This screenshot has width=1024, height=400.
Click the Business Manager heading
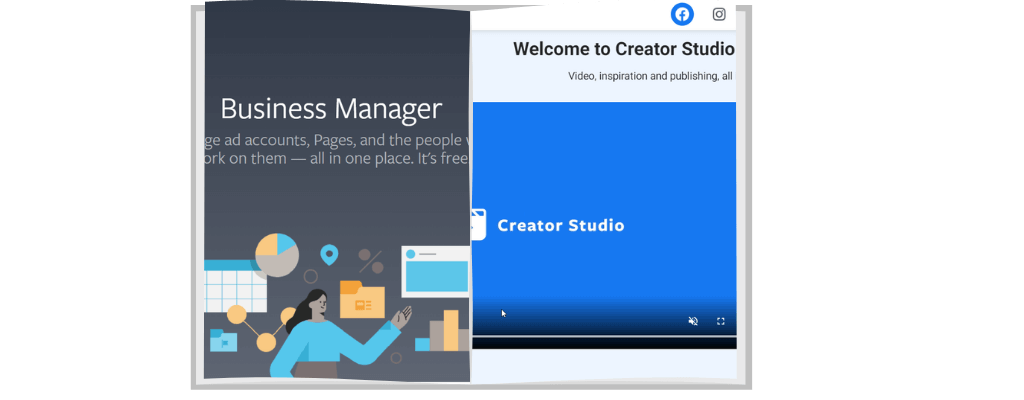[331, 108]
